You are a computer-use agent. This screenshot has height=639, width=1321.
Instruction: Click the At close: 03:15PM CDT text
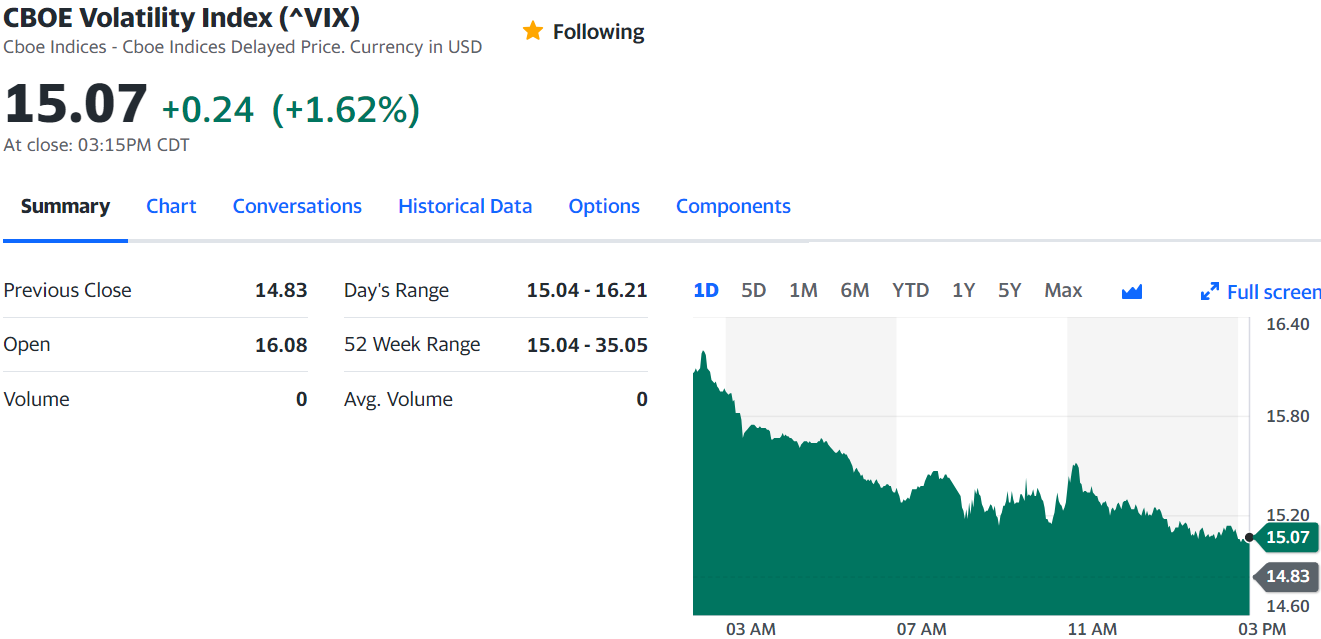(x=97, y=145)
